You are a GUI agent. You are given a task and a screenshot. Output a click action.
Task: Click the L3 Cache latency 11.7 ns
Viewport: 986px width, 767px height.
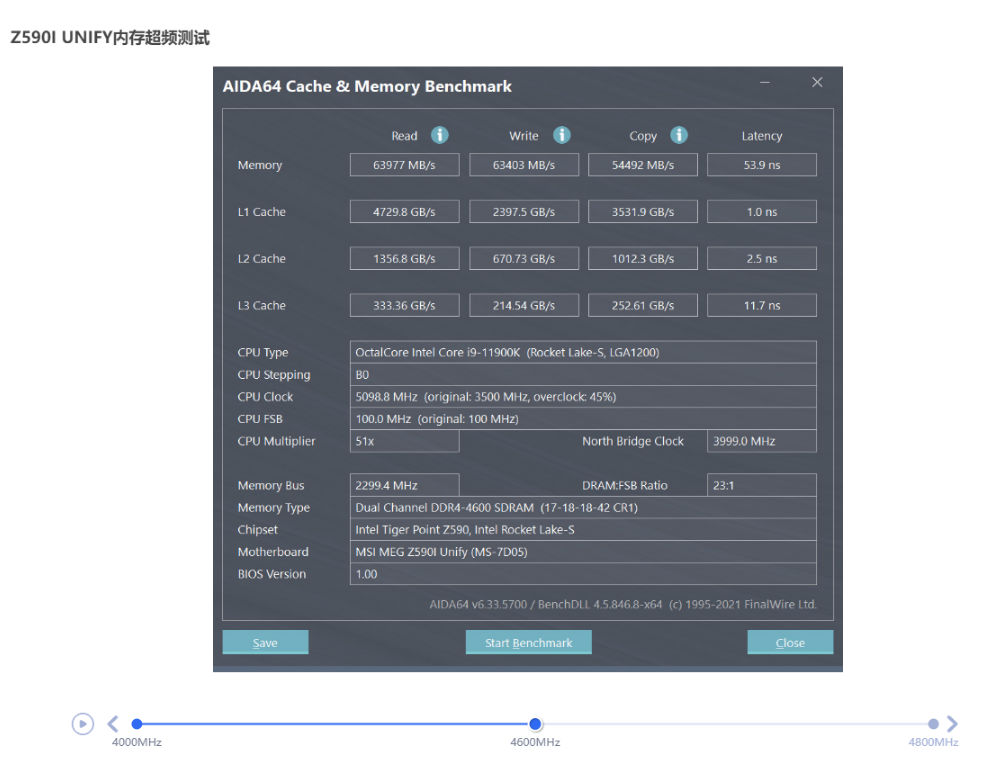(762, 306)
